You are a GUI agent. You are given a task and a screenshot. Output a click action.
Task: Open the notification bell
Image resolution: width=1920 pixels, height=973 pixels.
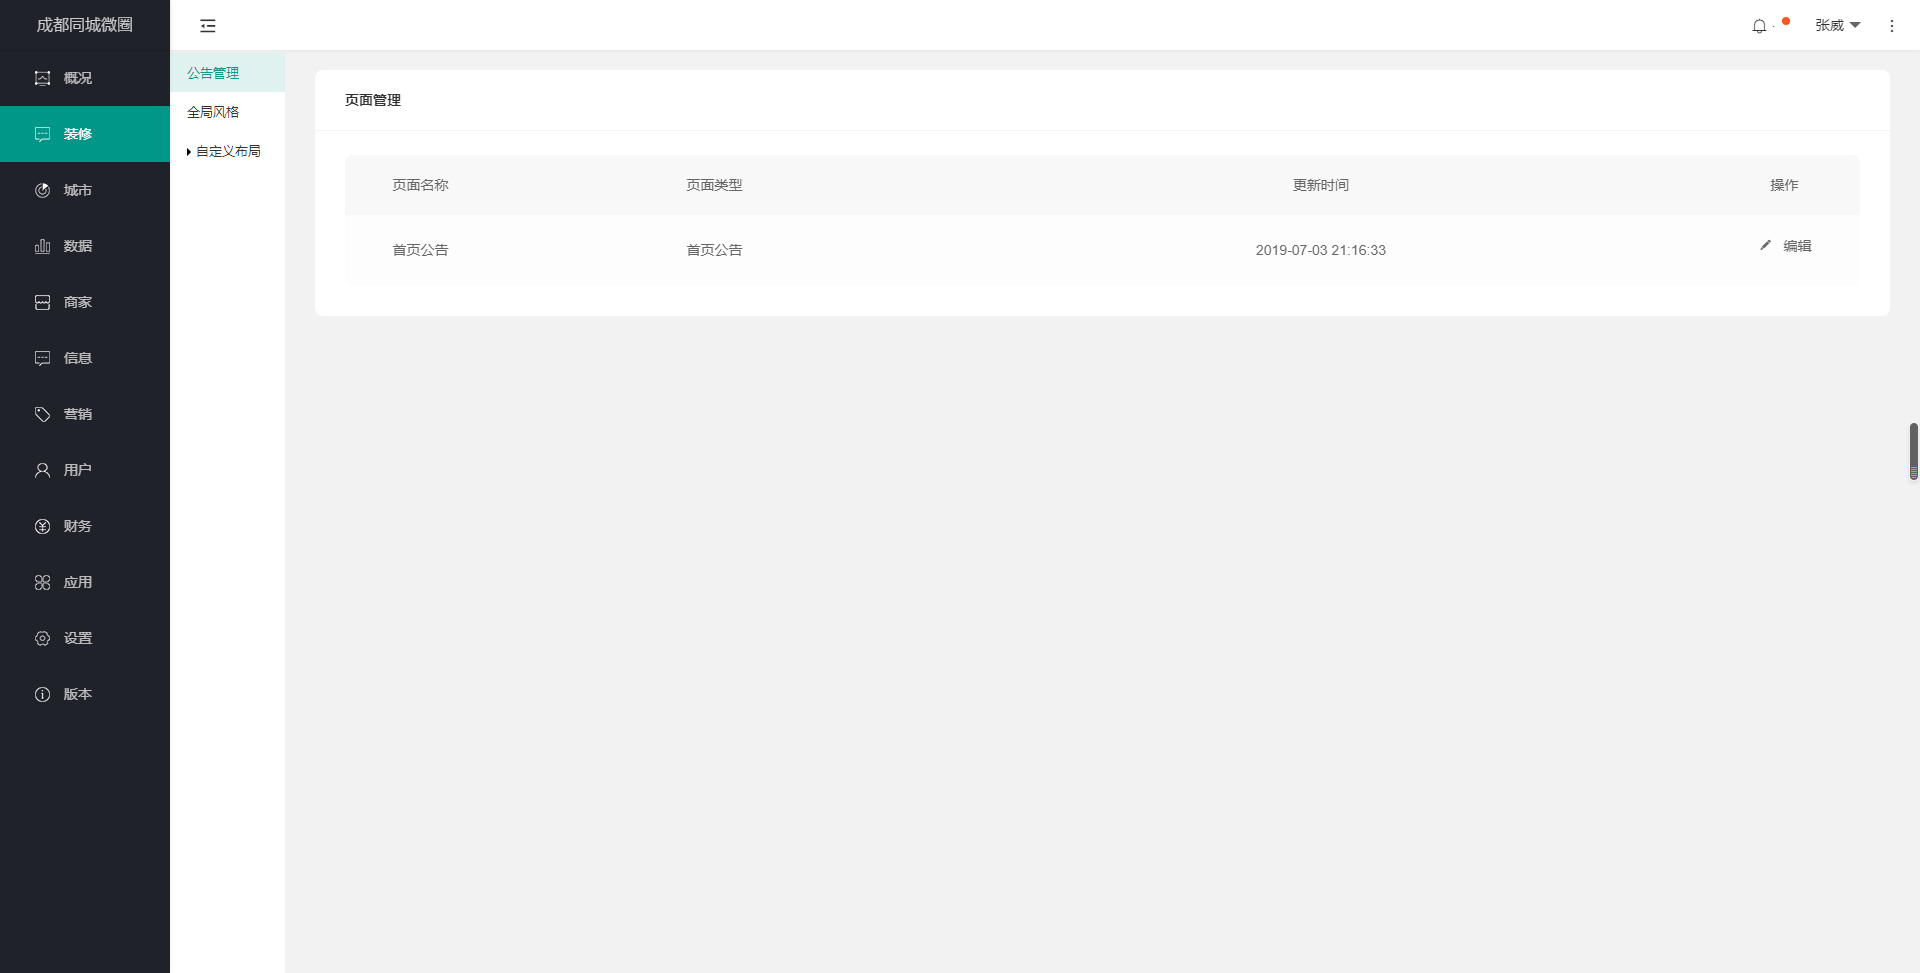(x=1759, y=26)
